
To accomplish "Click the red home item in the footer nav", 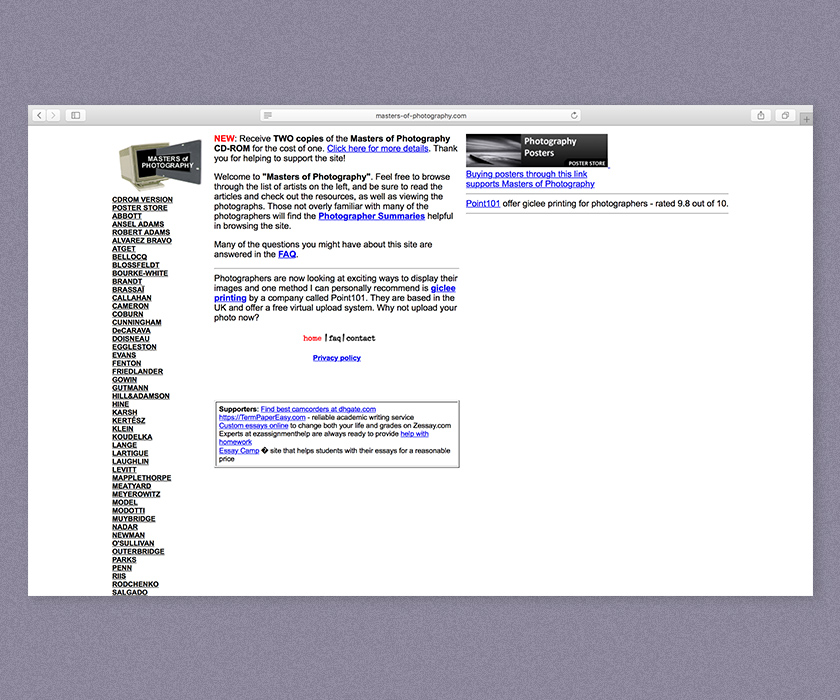I will pos(312,338).
